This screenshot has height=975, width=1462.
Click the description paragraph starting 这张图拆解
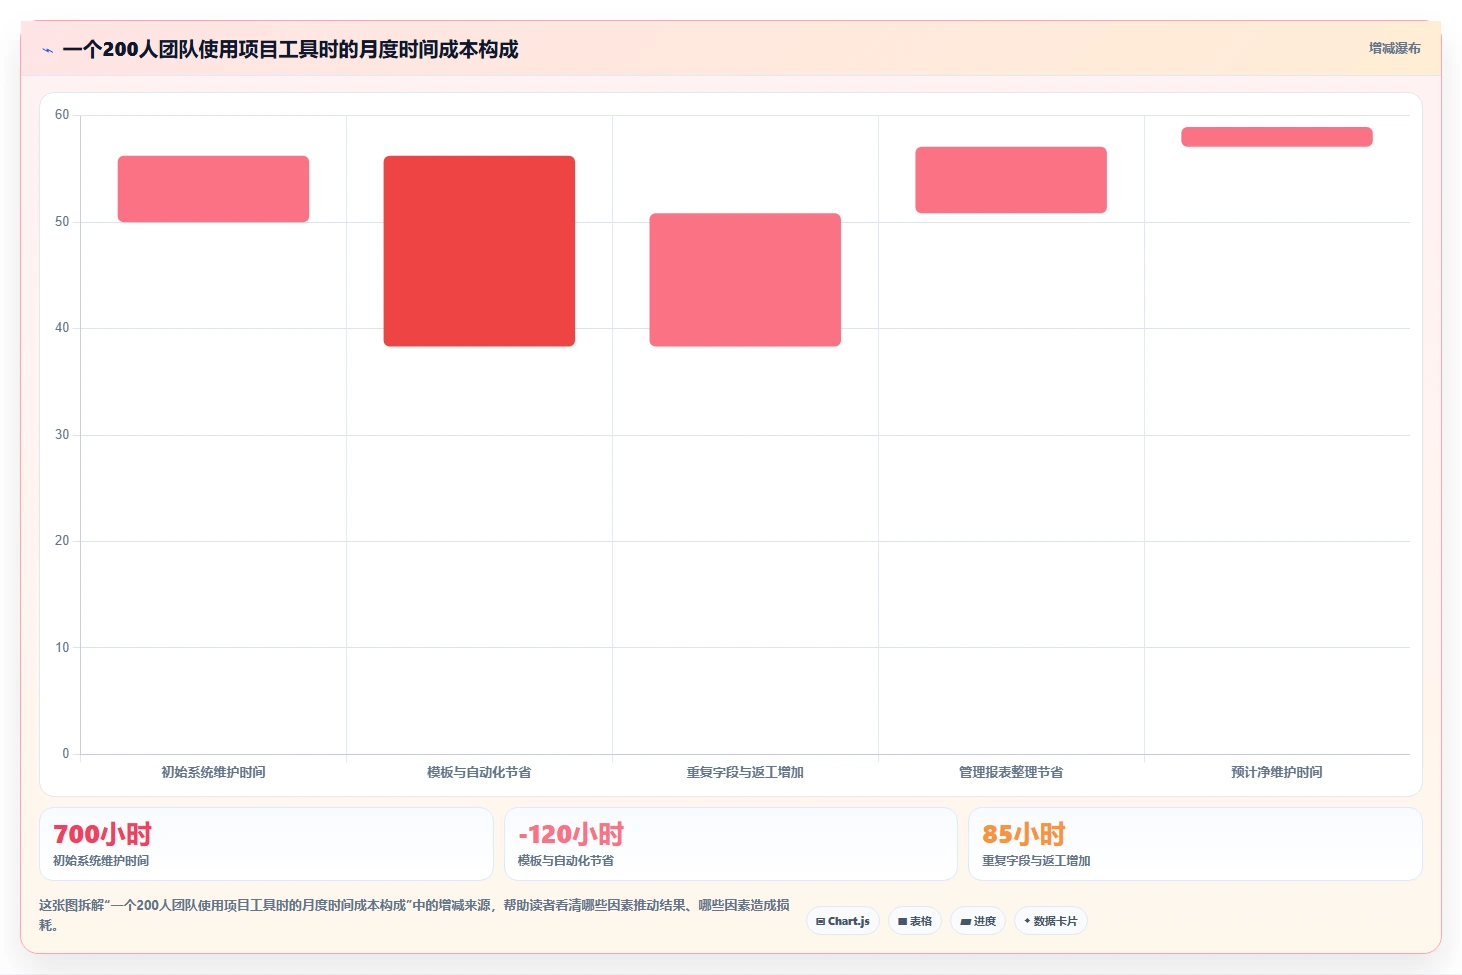[414, 915]
